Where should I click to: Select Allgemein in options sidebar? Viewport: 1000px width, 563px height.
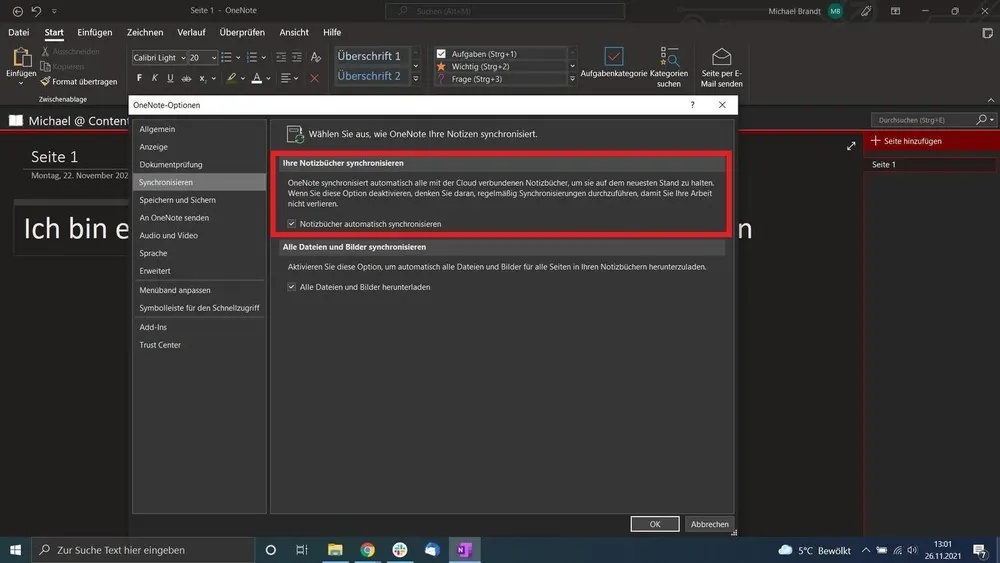click(x=199, y=129)
